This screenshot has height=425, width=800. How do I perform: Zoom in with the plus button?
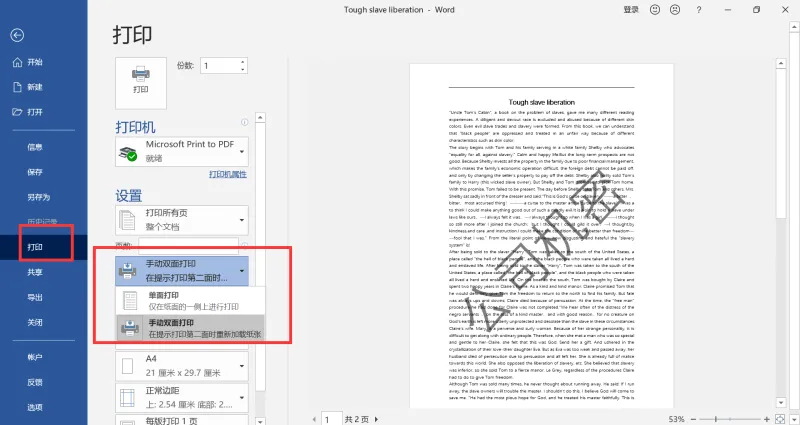point(766,419)
